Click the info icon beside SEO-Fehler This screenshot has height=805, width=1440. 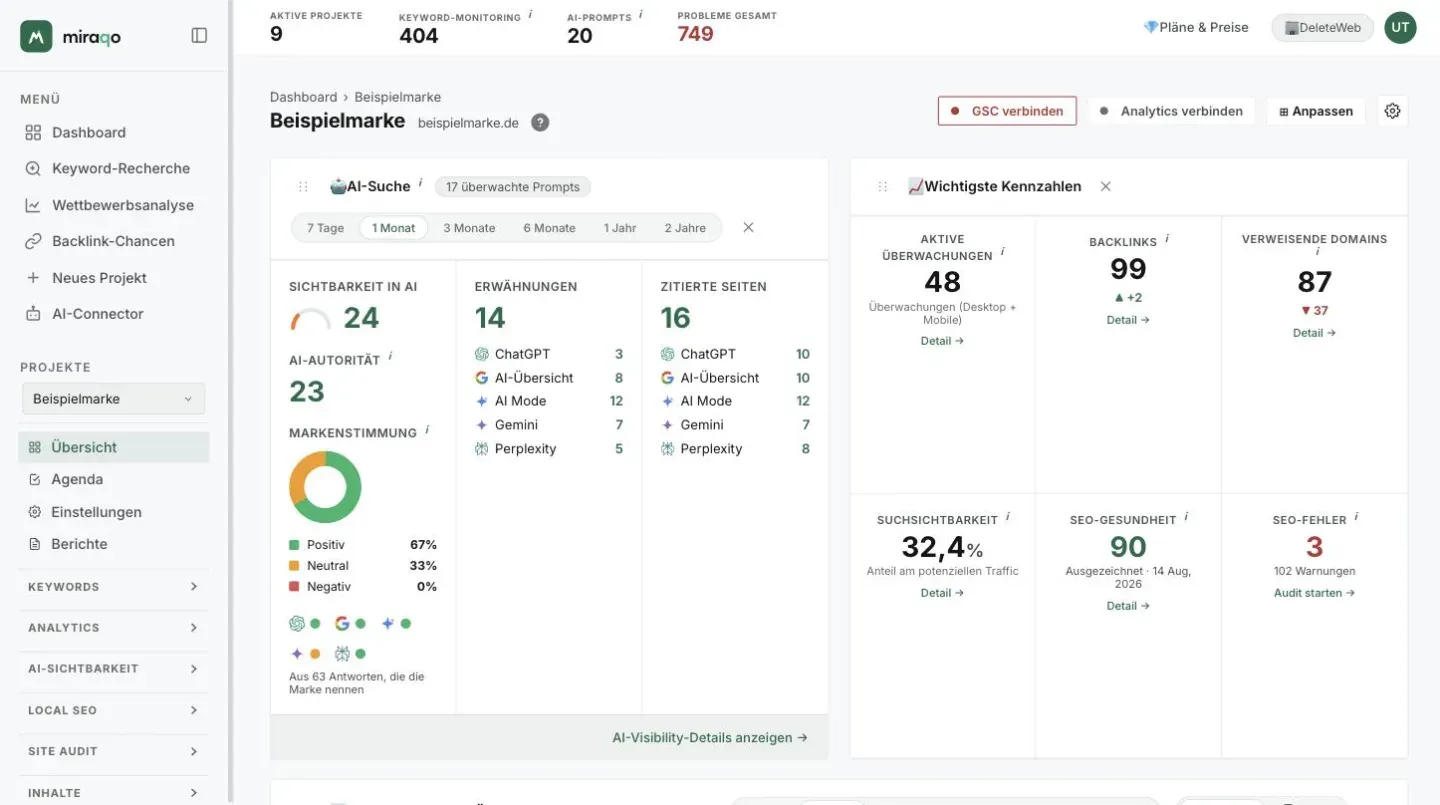(1356, 517)
